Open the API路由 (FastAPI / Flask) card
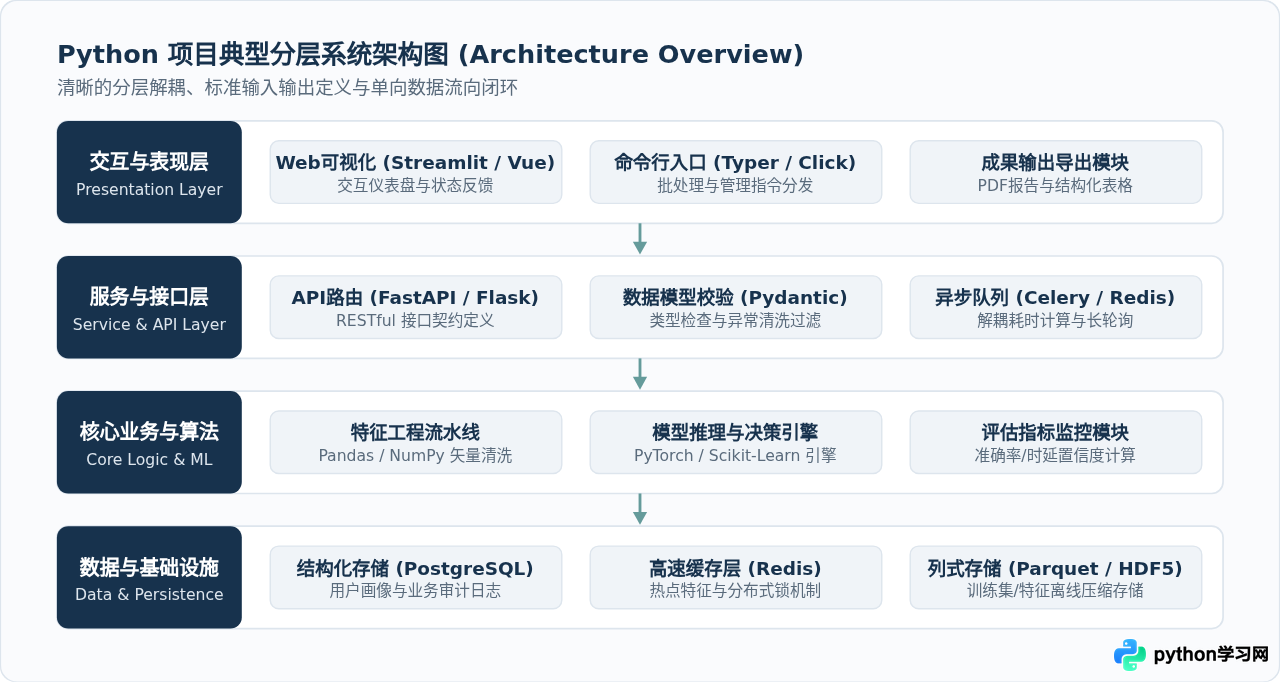This screenshot has height=683, width=1280. pos(416,307)
